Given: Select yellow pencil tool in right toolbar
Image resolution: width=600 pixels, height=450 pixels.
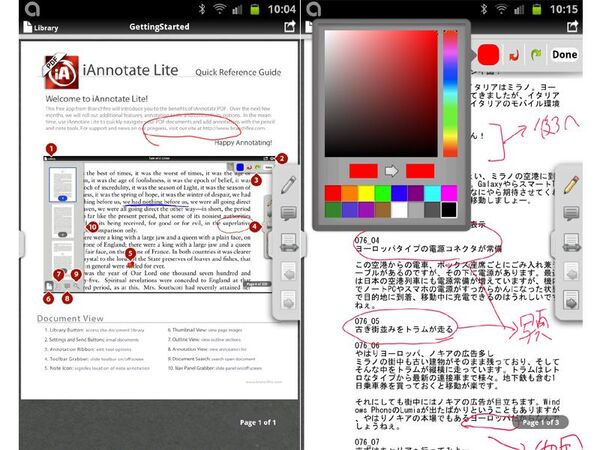Looking at the screenshot, I should (571, 184).
